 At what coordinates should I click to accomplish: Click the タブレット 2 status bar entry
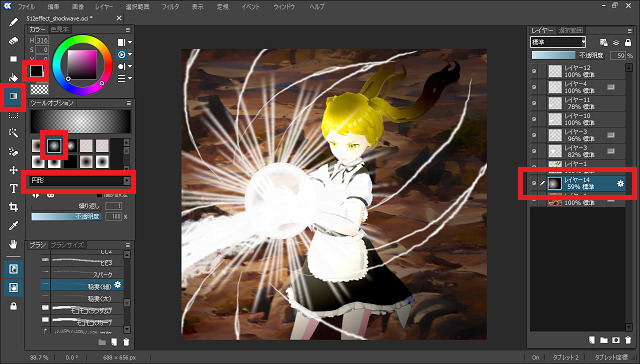(566, 357)
